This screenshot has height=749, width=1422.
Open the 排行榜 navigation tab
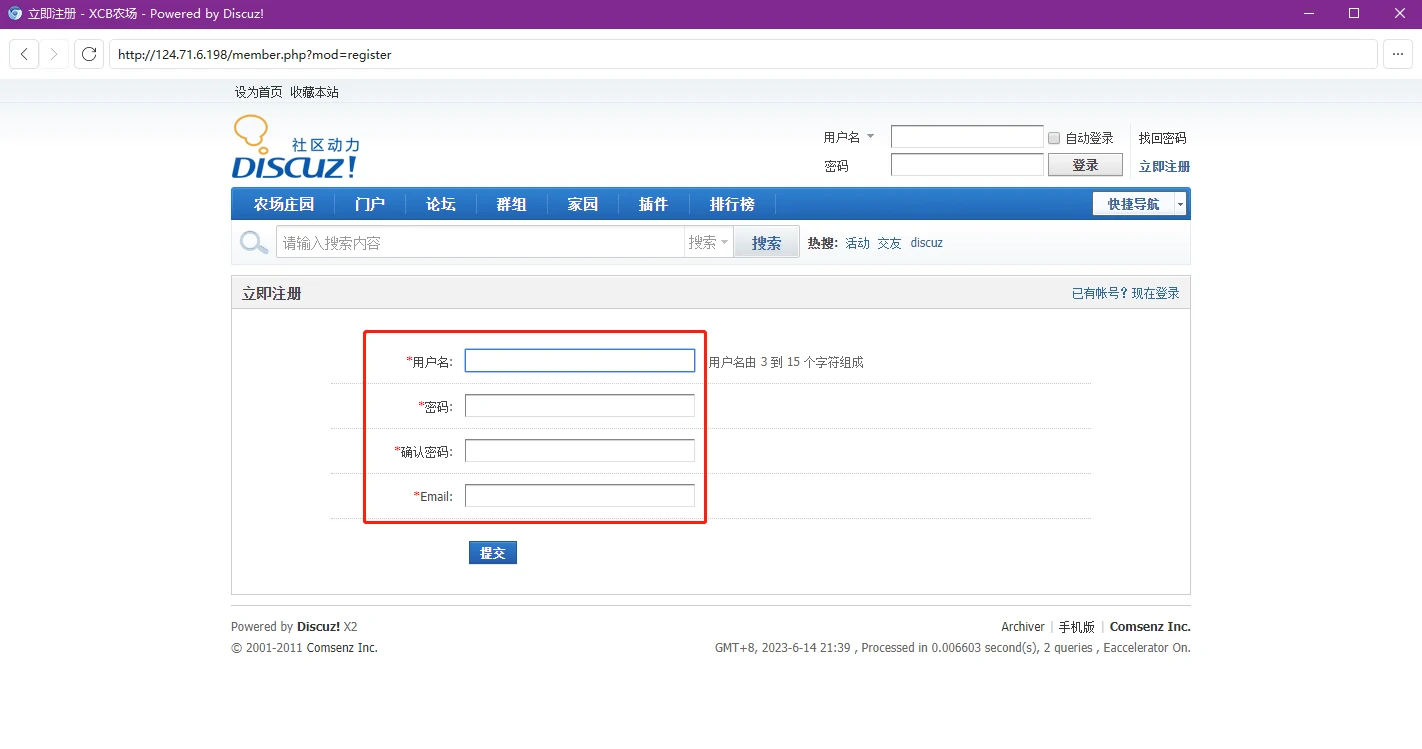(x=732, y=204)
